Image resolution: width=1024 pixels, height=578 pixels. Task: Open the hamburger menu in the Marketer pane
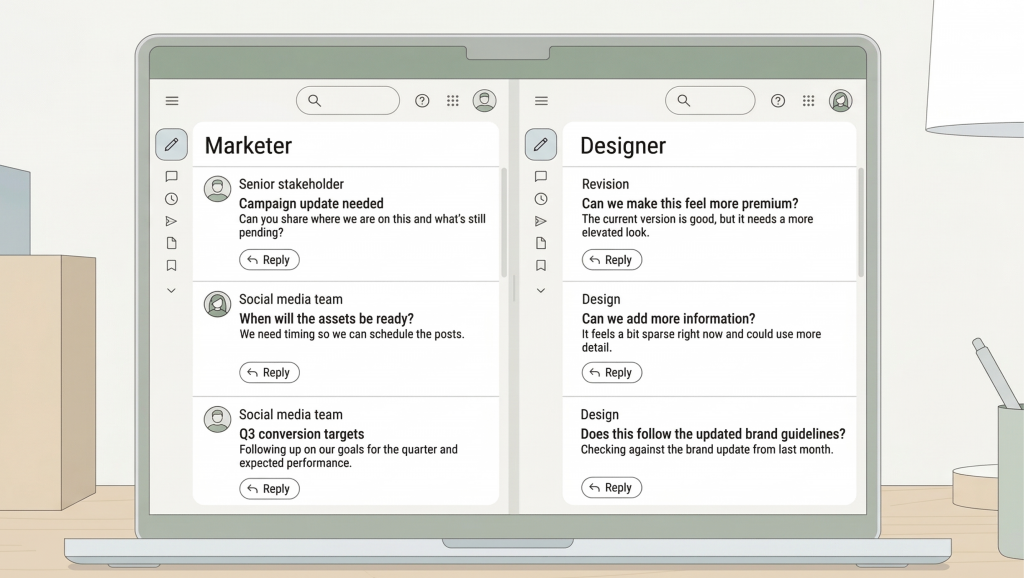[x=171, y=100]
